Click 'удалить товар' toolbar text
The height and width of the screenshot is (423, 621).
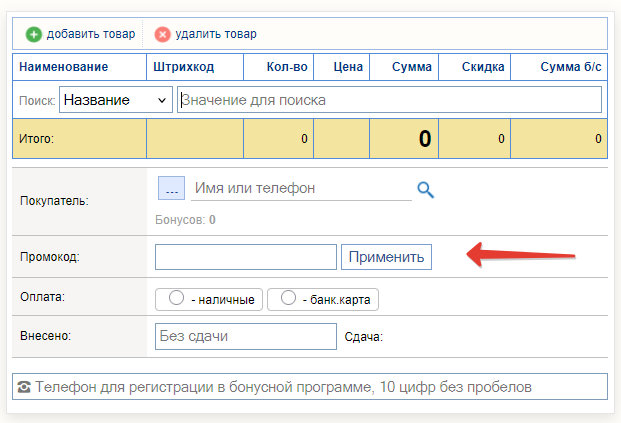coord(216,34)
